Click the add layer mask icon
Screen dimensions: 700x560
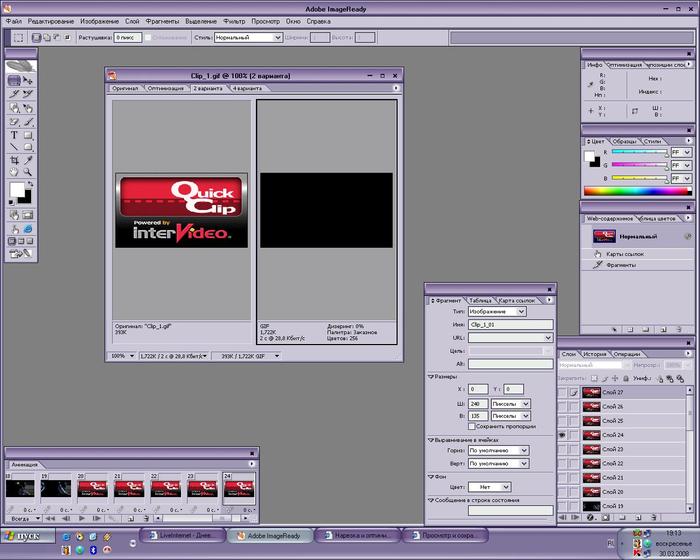[606, 518]
